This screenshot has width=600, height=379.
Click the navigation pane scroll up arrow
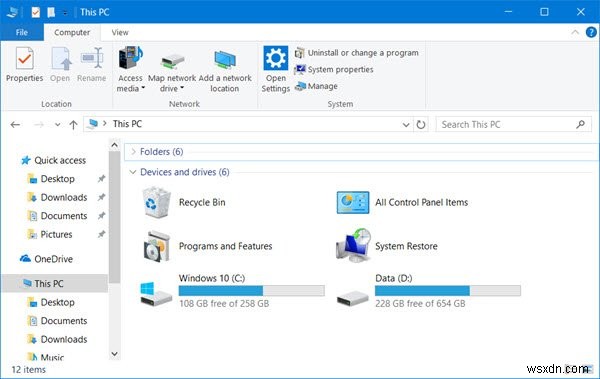click(114, 145)
